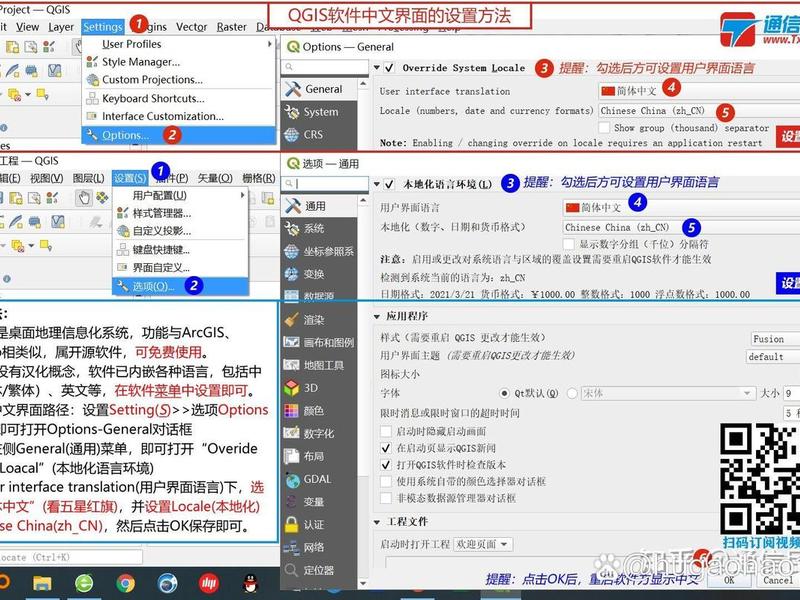Select 通用 tab in Chinese options dialog
Screen dimensions: 800x600
(319, 206)
